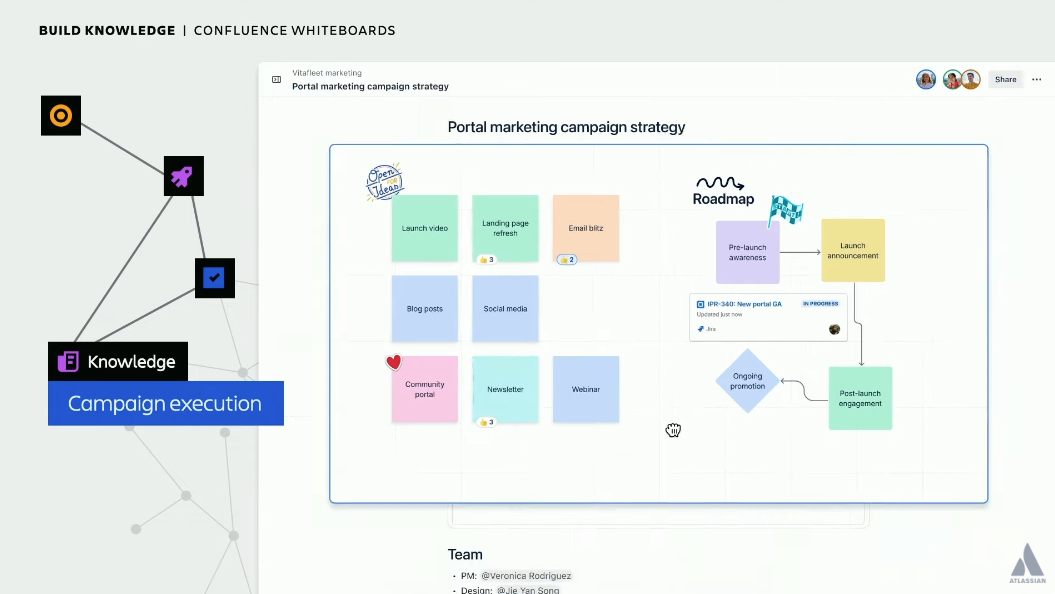Click the blue checkmark task icon
The image size is (1055, 594).
pos(215,278)
